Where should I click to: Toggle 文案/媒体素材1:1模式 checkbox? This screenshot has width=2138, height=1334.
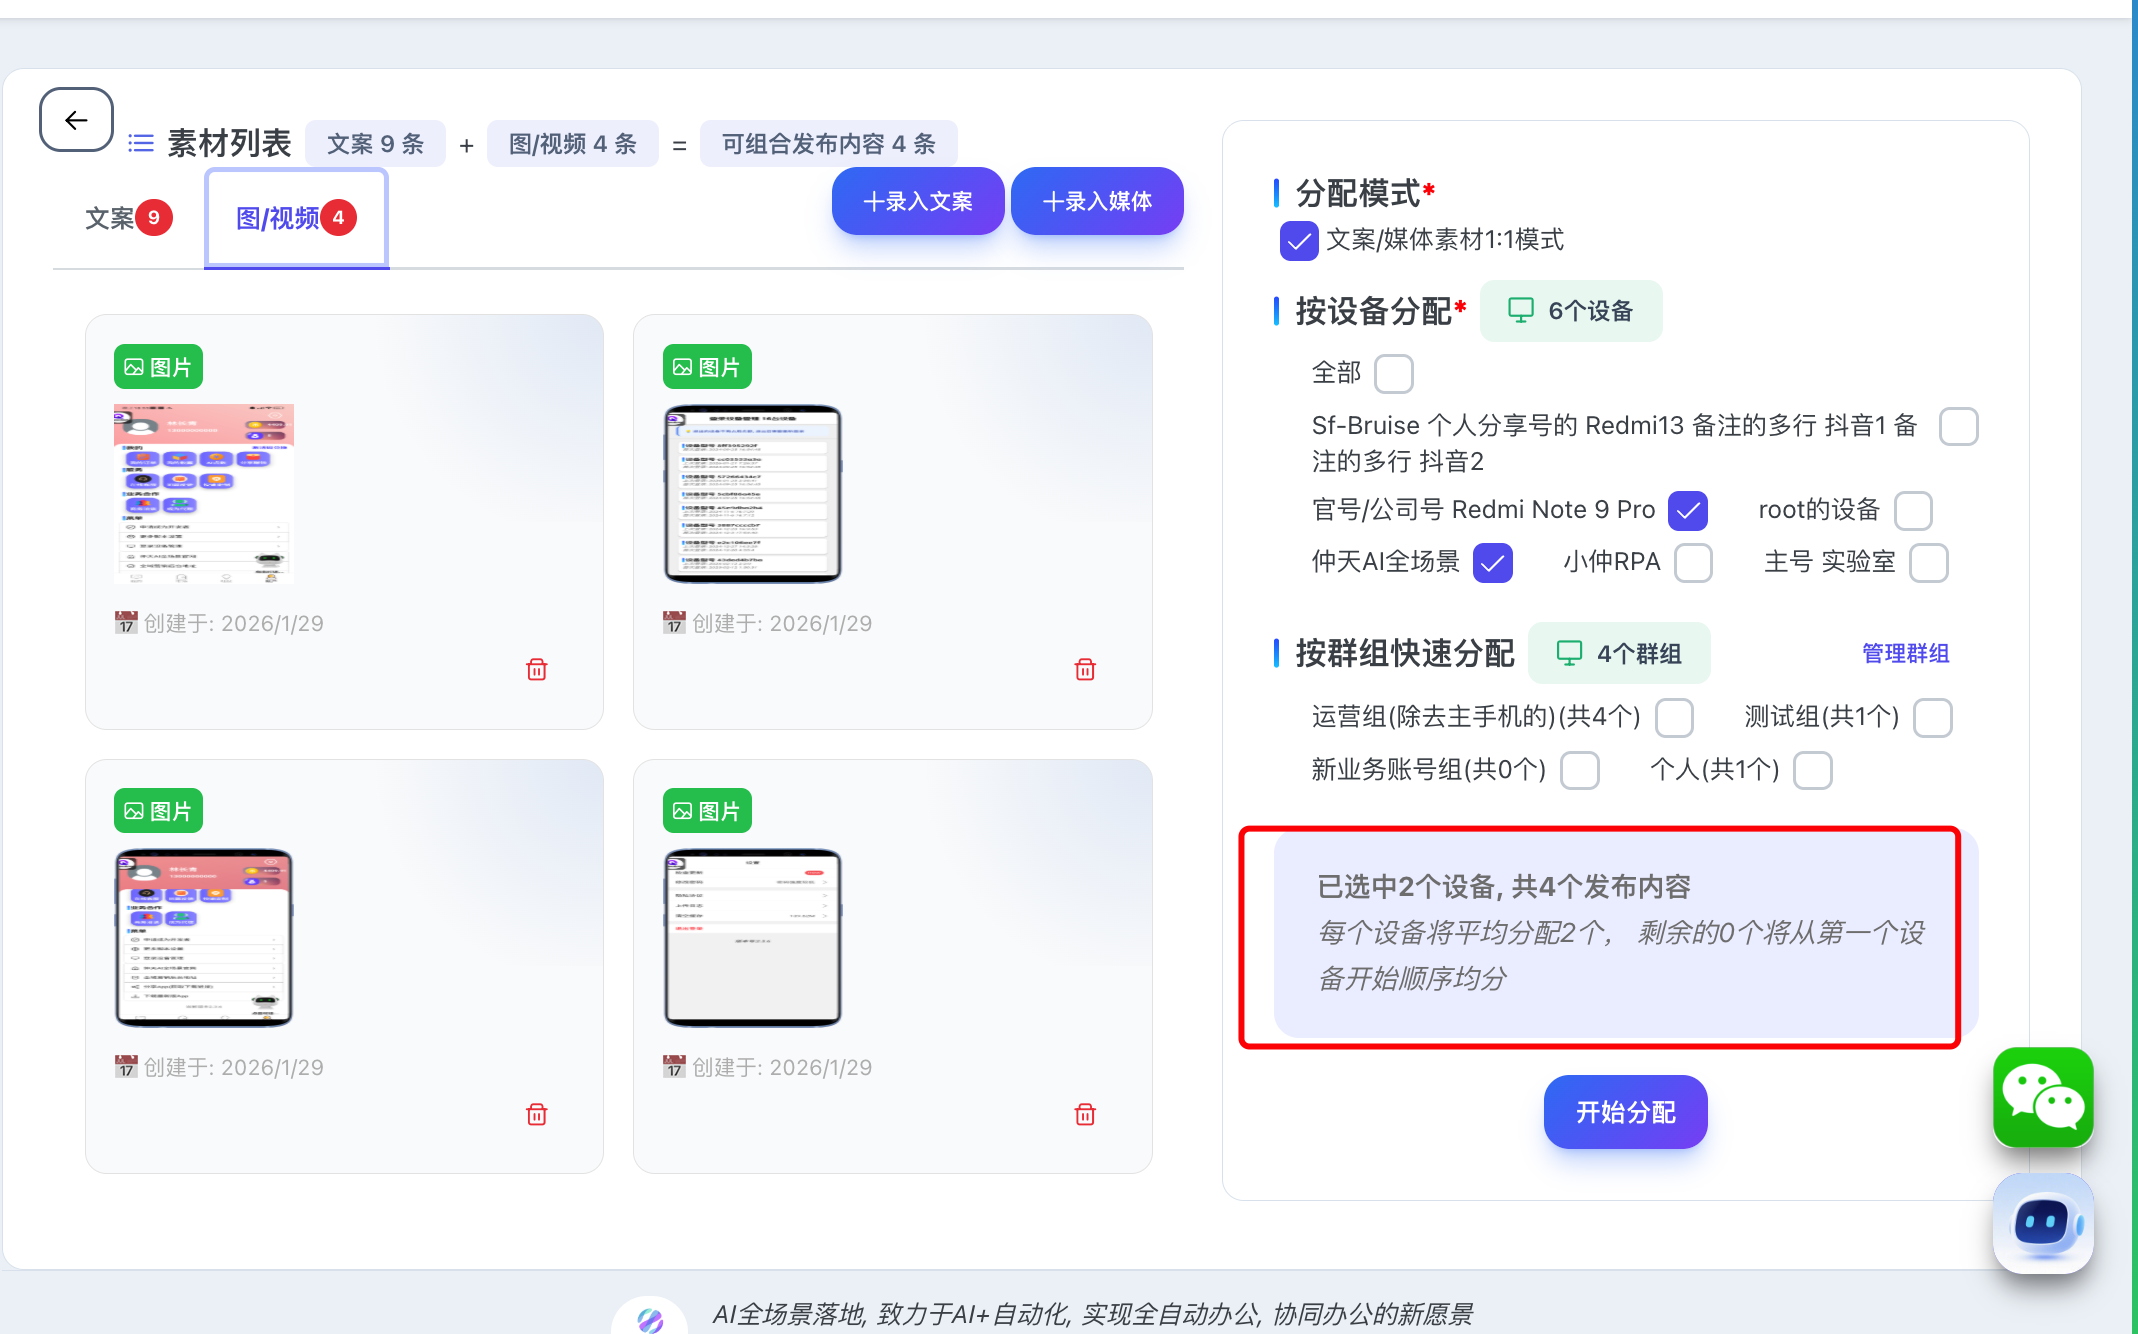pos(1299,241)
